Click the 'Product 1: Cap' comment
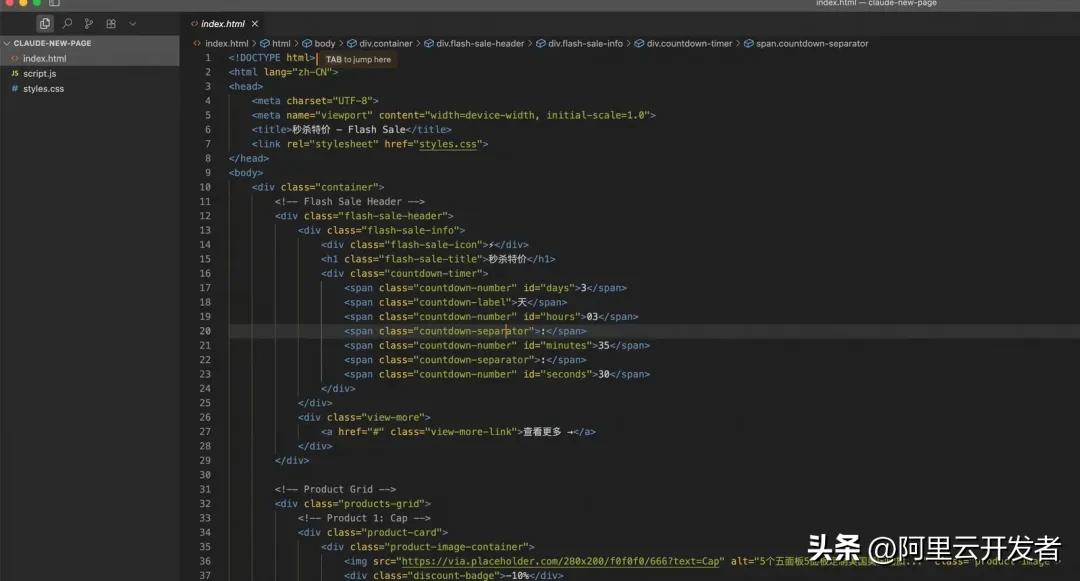This screenshot has height=581, width=1080. coord(364,518)
